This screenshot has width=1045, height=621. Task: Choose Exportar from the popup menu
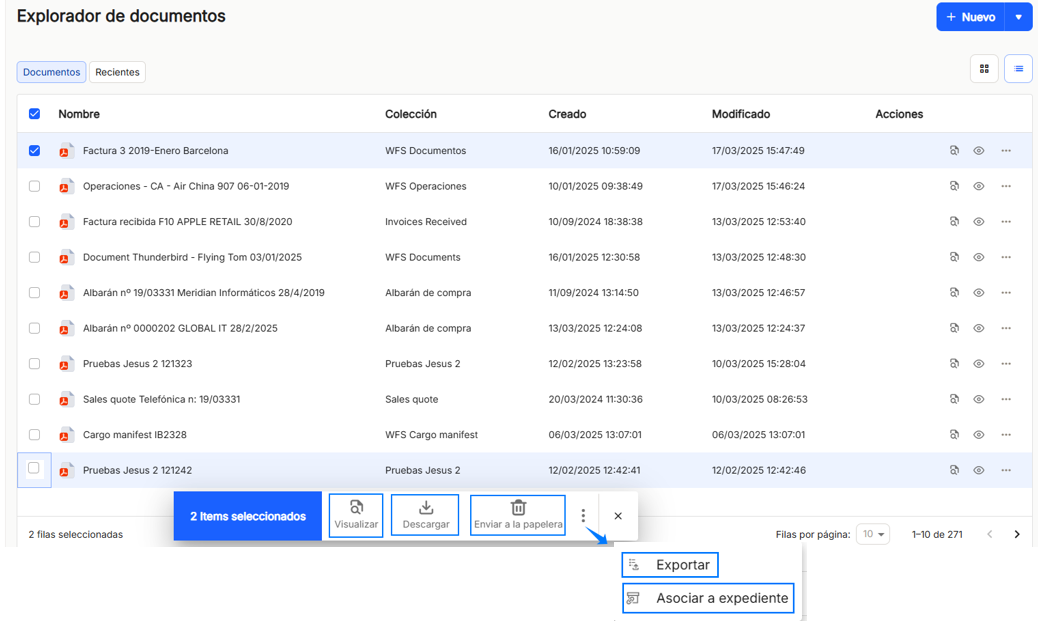[670, 565]
